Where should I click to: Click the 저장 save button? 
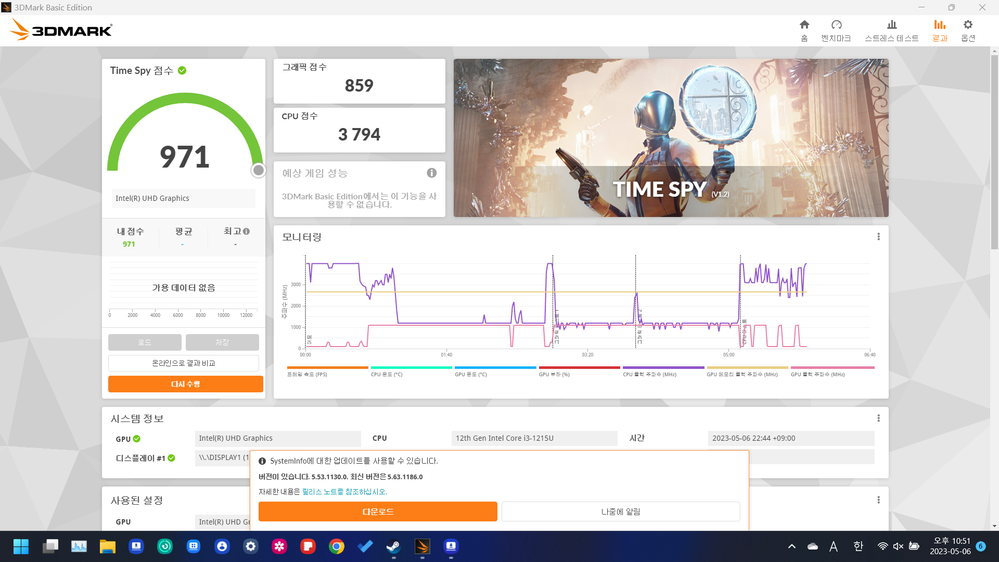point(222,342)
